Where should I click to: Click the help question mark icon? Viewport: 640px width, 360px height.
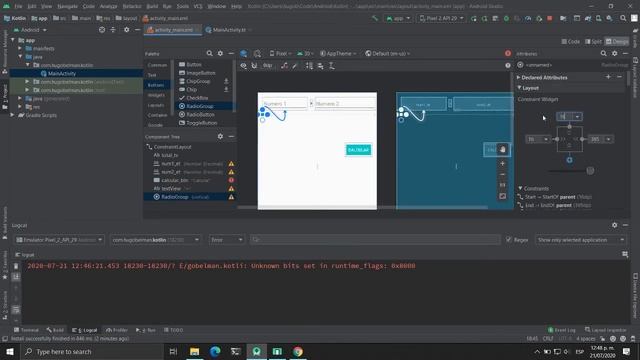pos(508,65)
